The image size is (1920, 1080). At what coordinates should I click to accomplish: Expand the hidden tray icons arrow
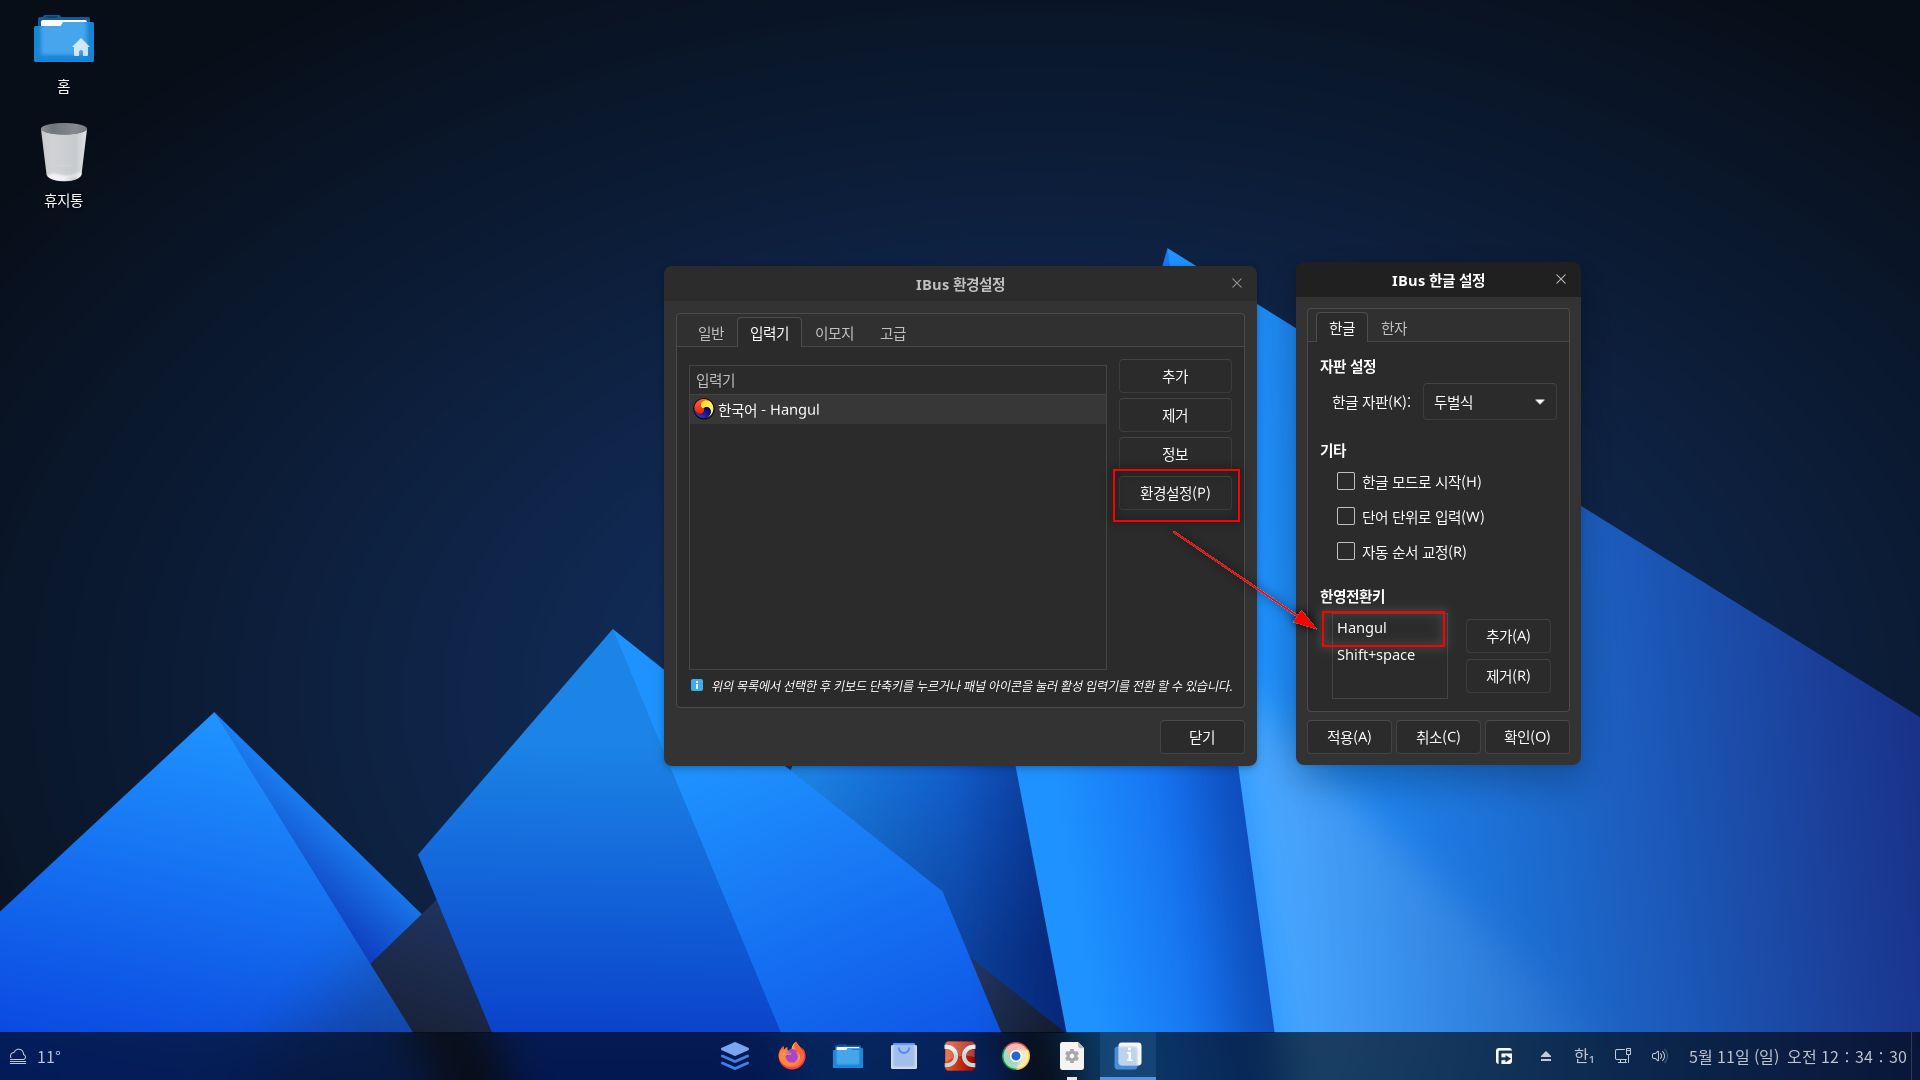pos(1545,1056)
